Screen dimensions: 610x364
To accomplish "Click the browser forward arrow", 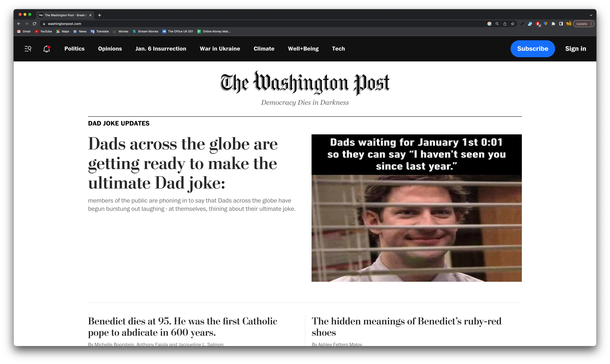I will tap(26, 24).
